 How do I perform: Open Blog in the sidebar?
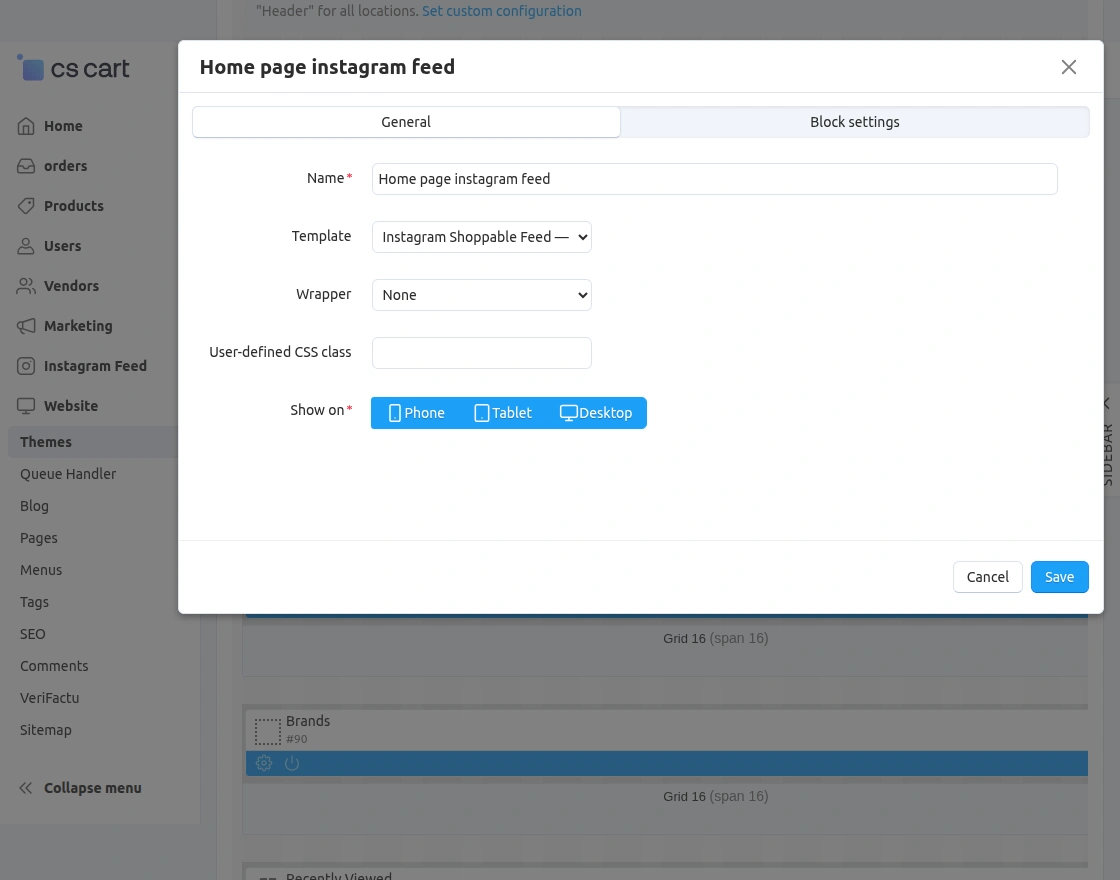pos(34,506)
